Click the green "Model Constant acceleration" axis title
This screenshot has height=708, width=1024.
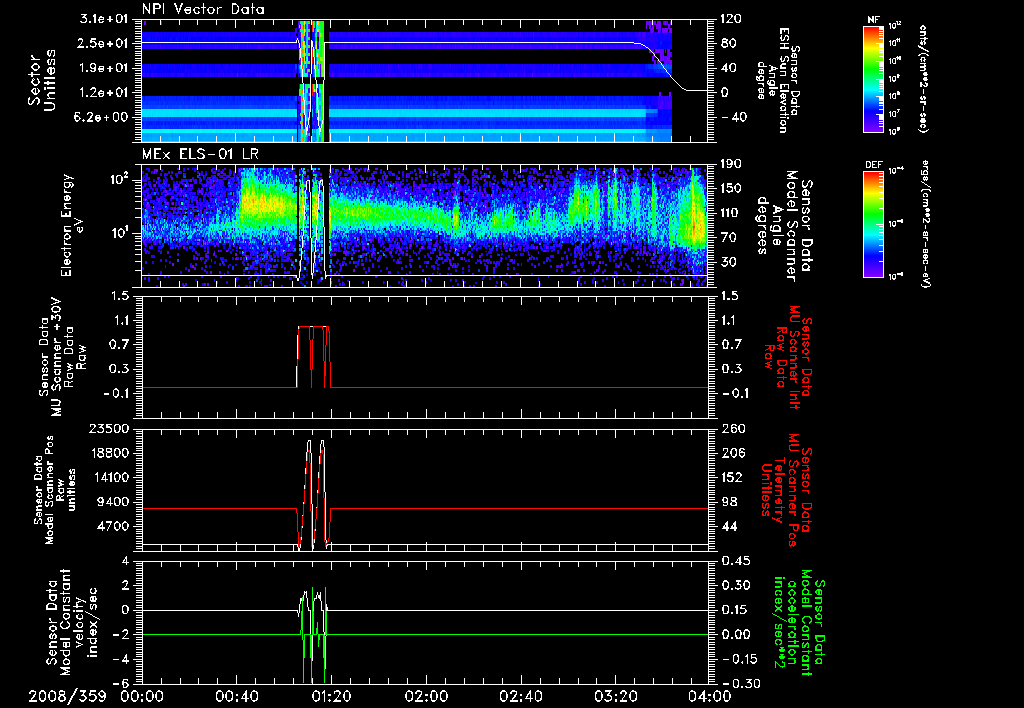(x=798, y=622)
